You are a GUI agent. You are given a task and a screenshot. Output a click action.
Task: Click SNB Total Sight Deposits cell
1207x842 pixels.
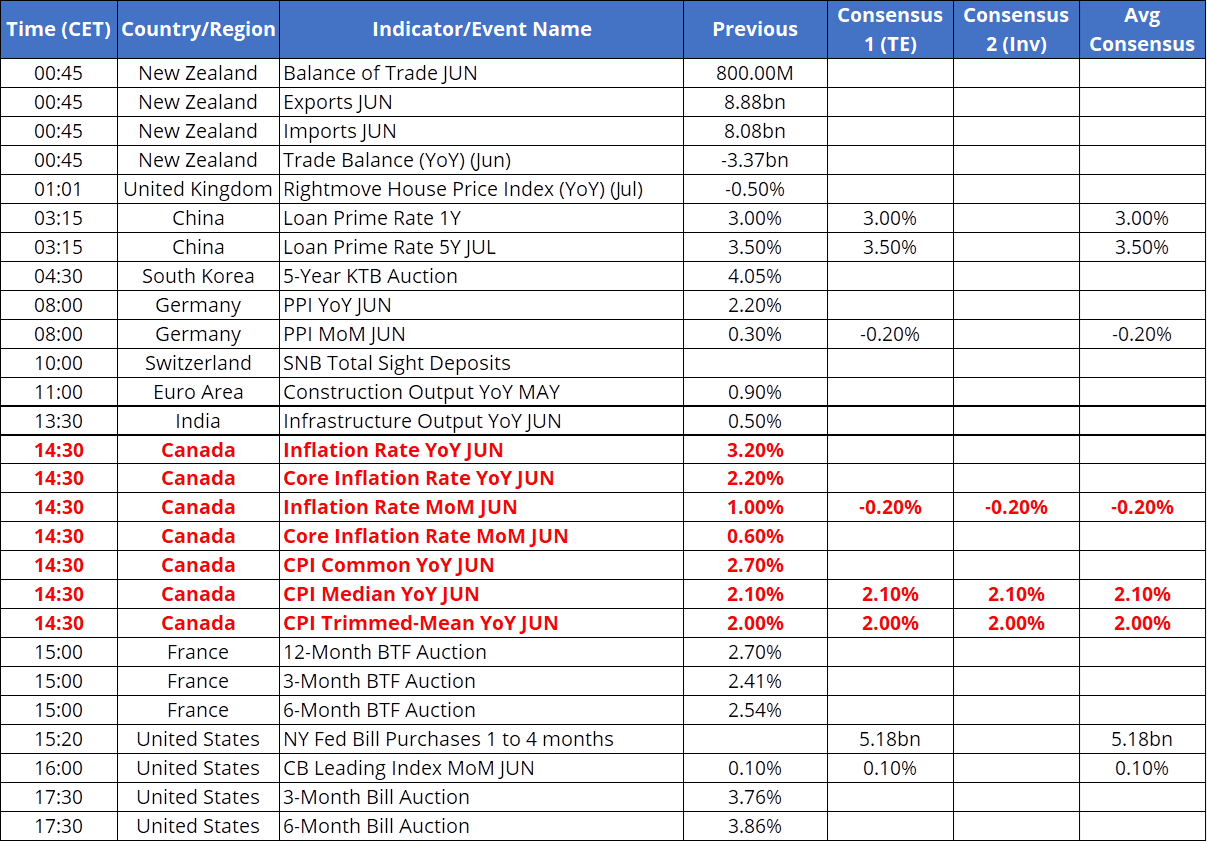pyautogui.click(x=482, y=363)
